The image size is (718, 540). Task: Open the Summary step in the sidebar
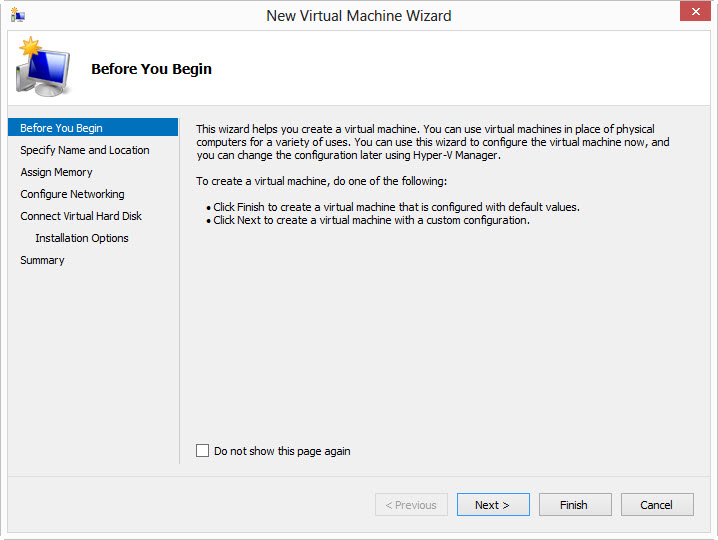pyautogui.click(x=42, y=260)
